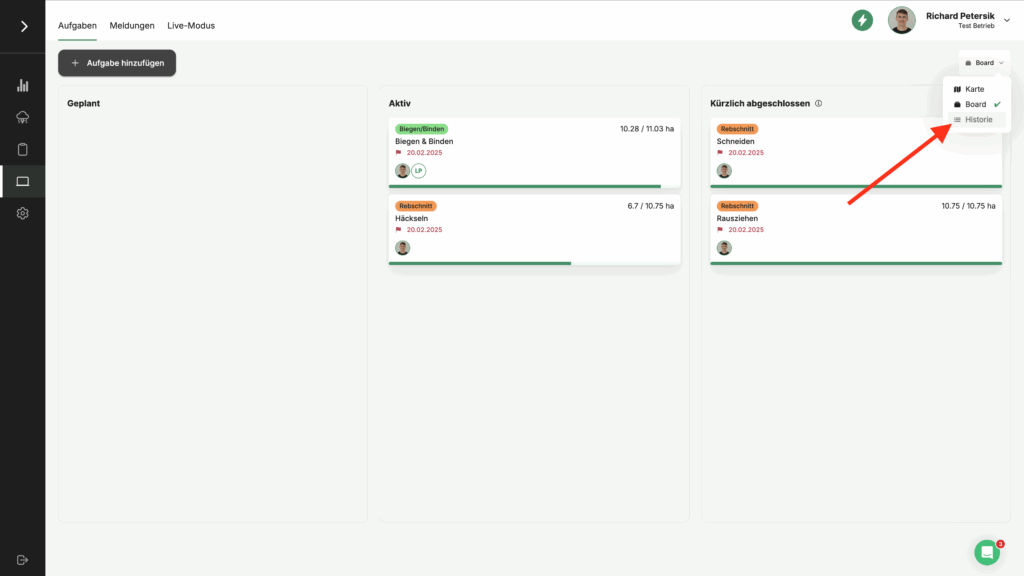Select Historie view option
The width and height of the screenshot is (1024, 576).
(978, 119)
